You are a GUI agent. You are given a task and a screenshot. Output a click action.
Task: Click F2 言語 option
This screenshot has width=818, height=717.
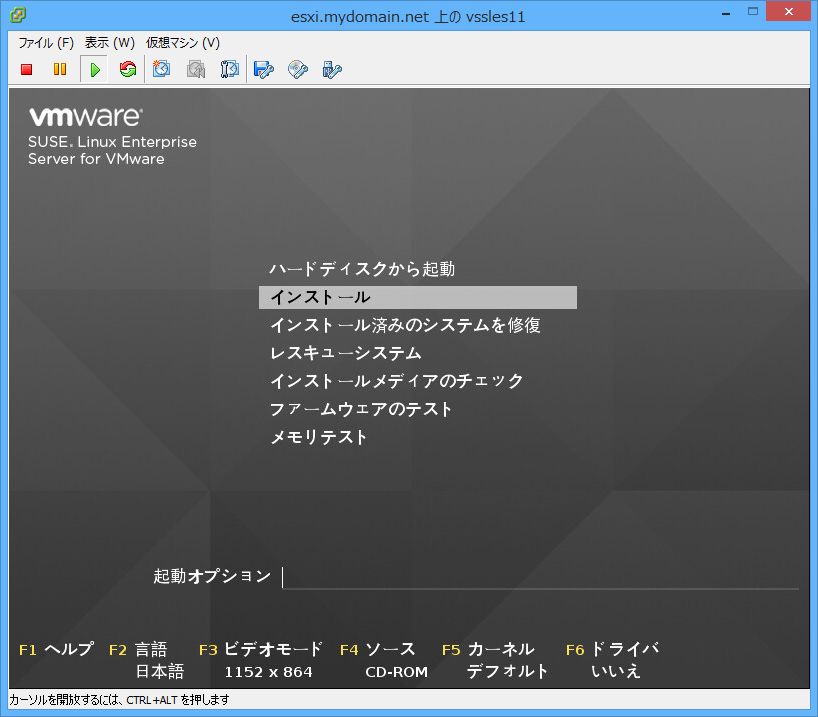pyautogui.click(x=138, y=650)
